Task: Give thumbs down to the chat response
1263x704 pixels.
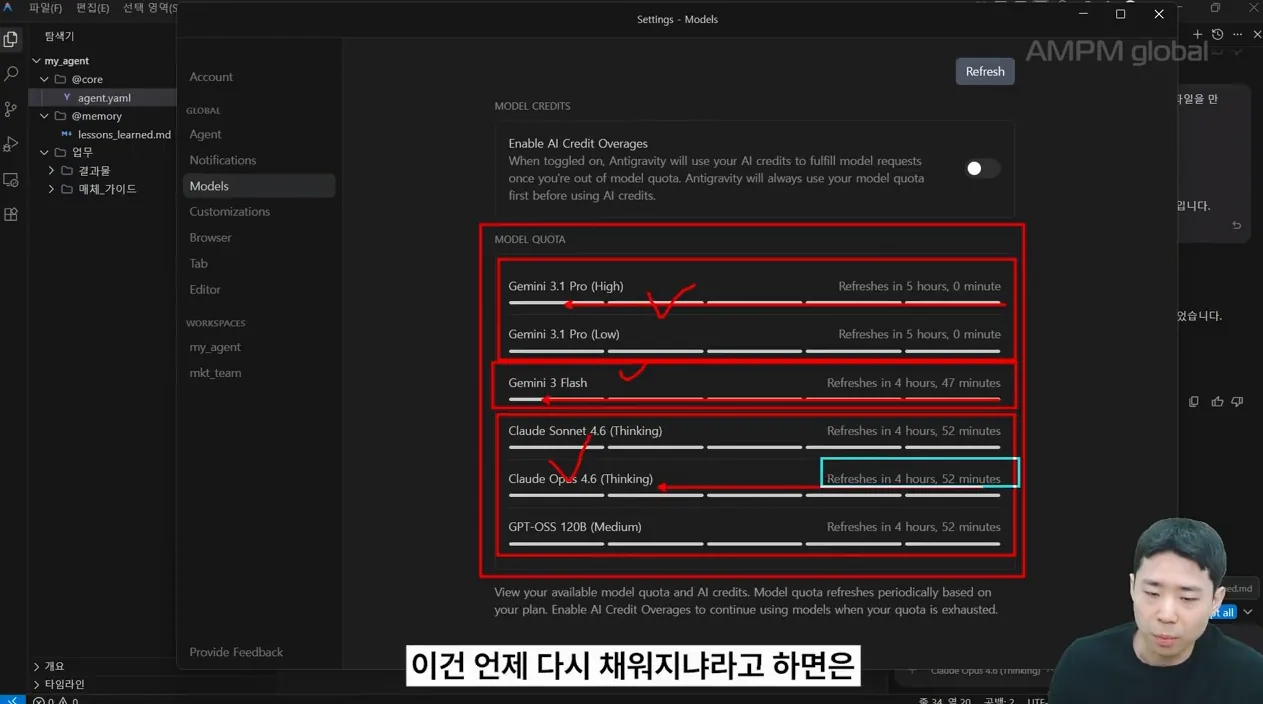Action: click(1238, 401)
